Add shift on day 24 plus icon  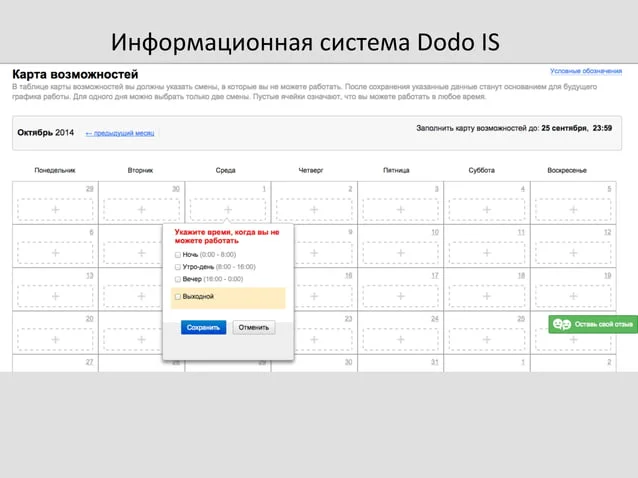click(x=401, y=340)
